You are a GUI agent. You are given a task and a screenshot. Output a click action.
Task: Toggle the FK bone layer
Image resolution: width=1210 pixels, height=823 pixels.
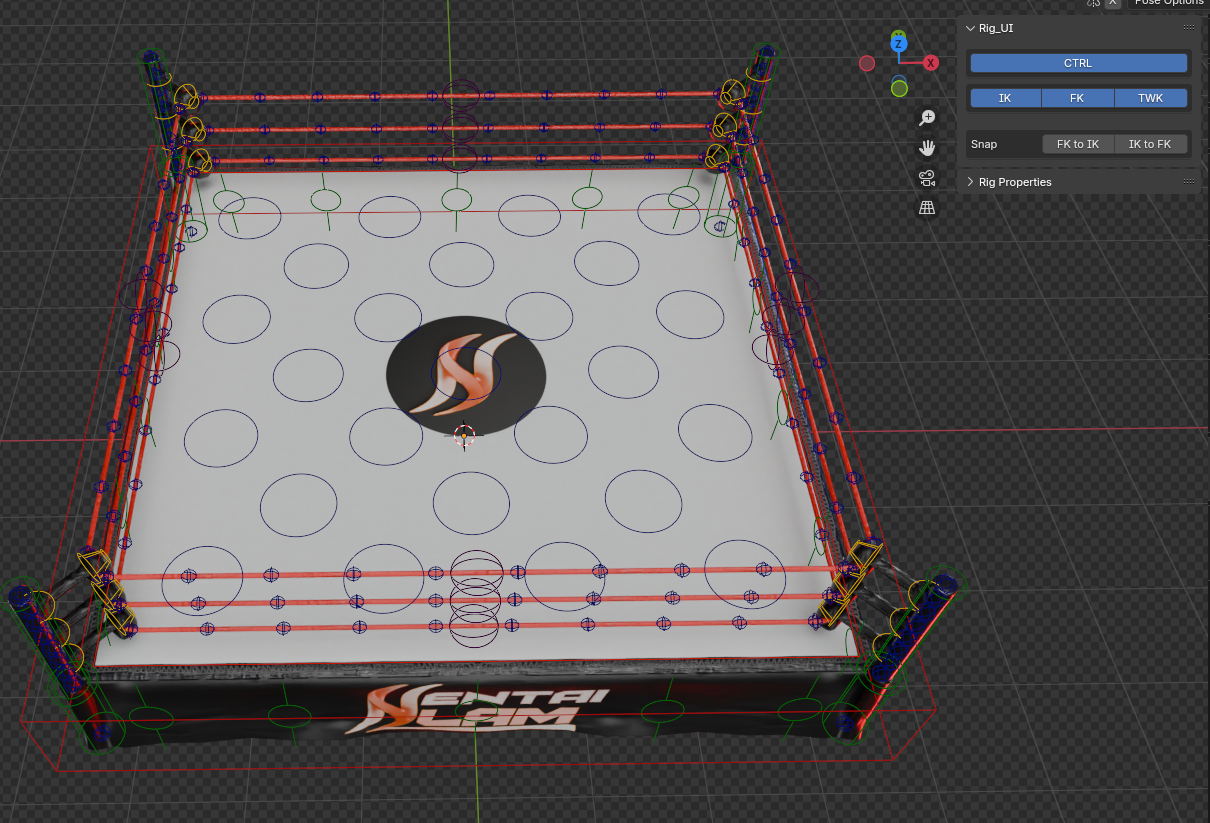pyautogui.click(x=1077, y=98)
